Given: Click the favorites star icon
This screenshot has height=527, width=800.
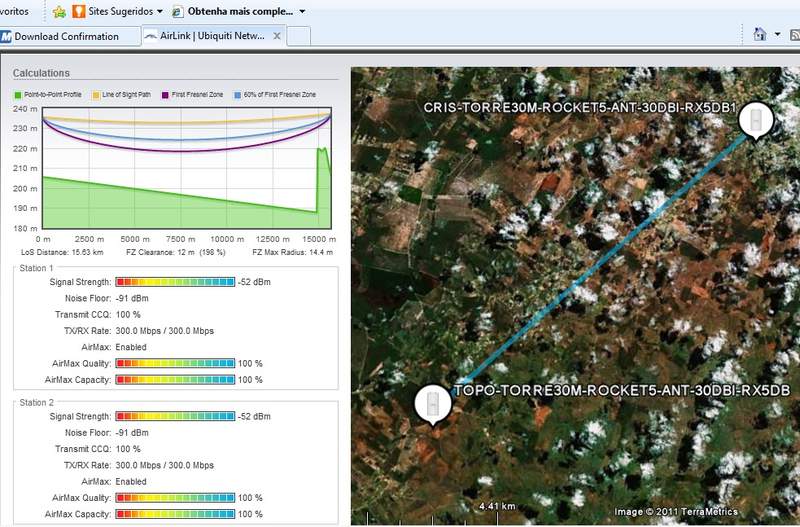Looking at the screenshot, I should (59, 11).
